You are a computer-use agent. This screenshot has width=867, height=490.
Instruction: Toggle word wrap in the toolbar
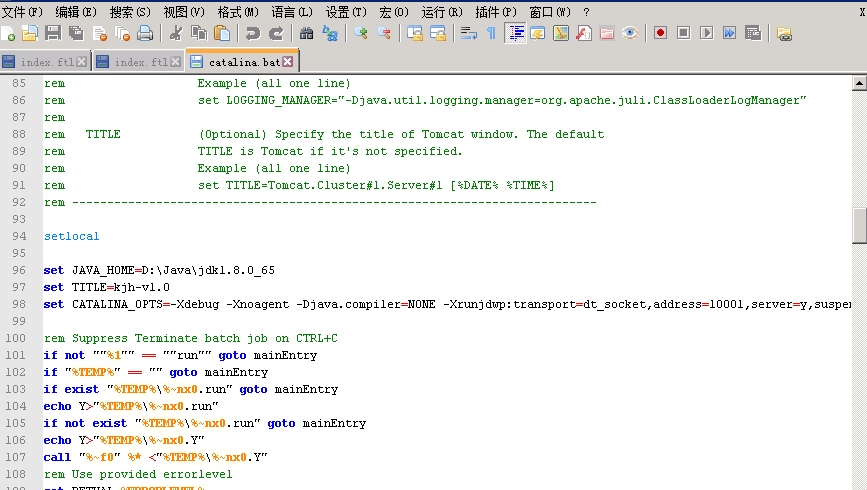468,33
